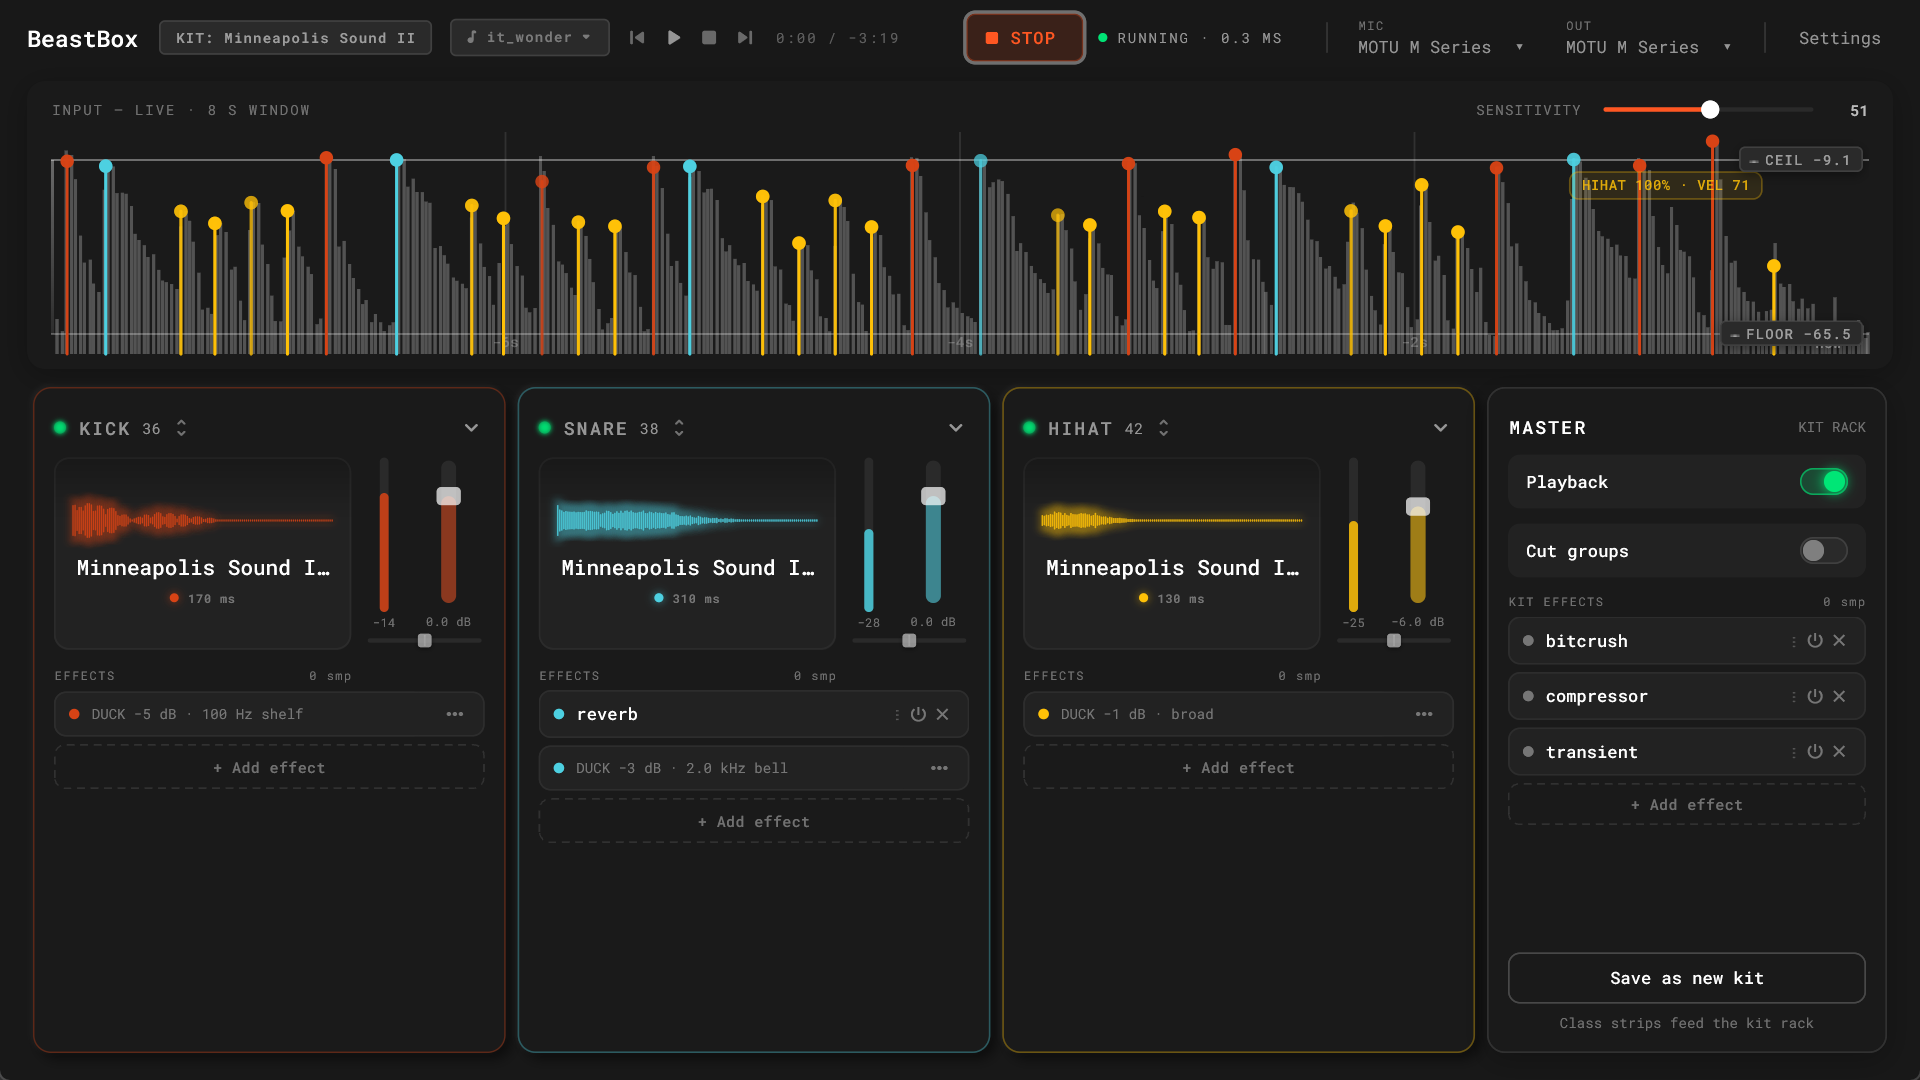Skip to previous track in transport
1920x1080 pixels.
point(637,38)
